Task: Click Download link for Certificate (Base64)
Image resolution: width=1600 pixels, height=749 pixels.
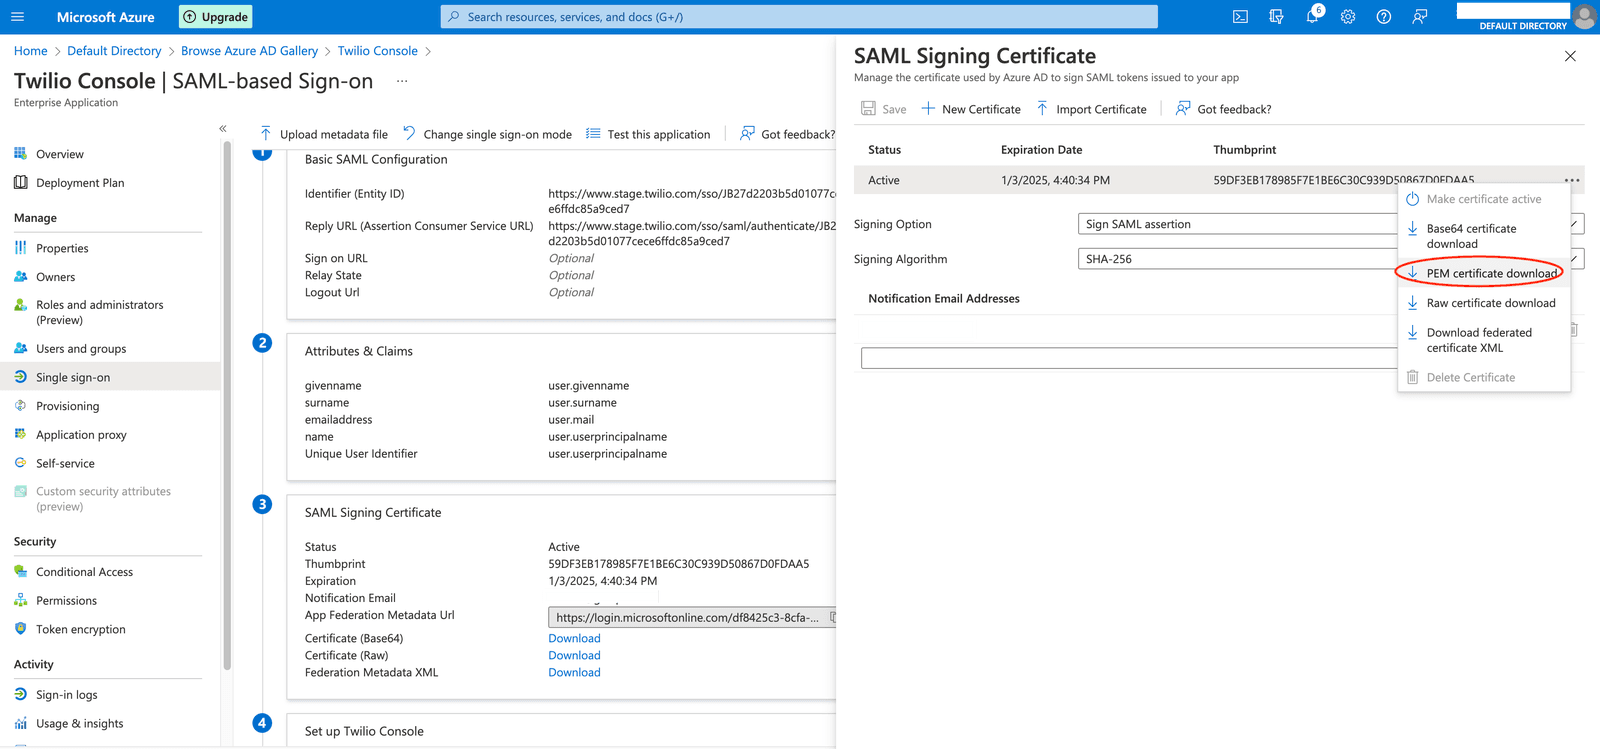Action: 574,638
